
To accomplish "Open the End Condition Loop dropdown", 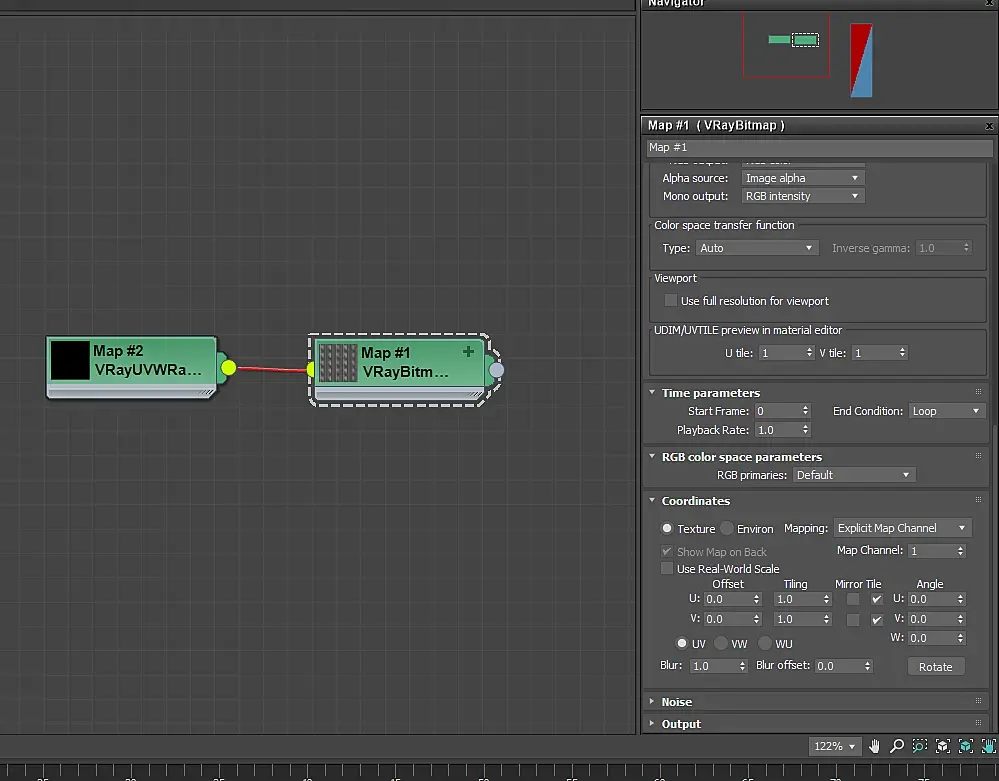I will (x=945, y=411).
